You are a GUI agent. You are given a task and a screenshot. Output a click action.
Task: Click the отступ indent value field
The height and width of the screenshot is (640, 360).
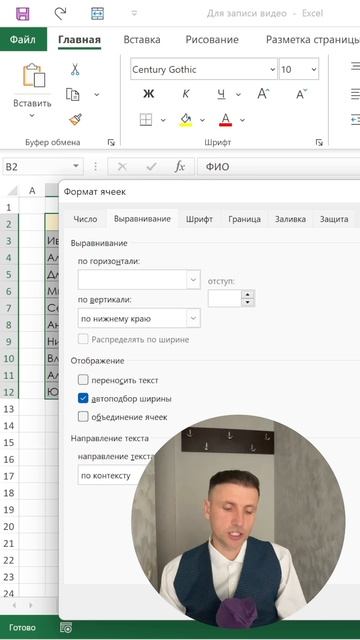point(224,299)
